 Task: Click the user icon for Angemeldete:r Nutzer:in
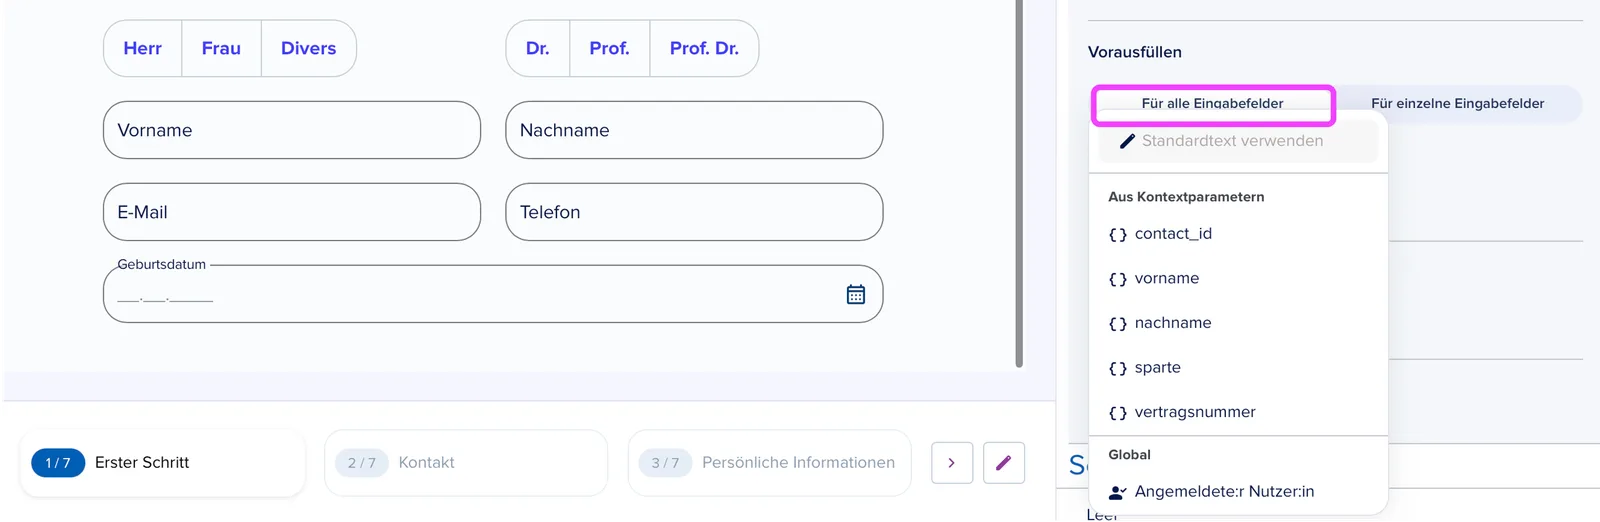tap(1118, 492)
